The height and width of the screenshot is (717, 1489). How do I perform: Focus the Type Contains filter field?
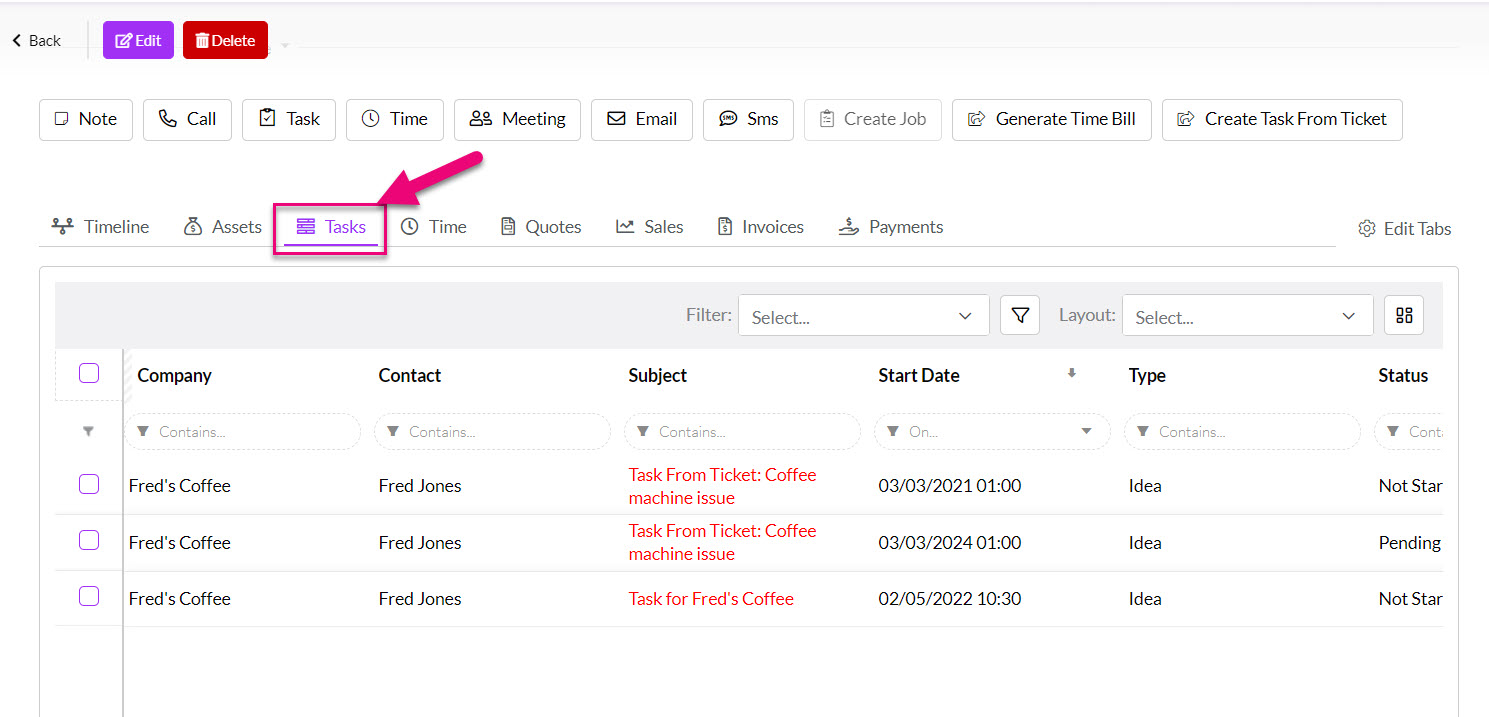[1242, 432]
